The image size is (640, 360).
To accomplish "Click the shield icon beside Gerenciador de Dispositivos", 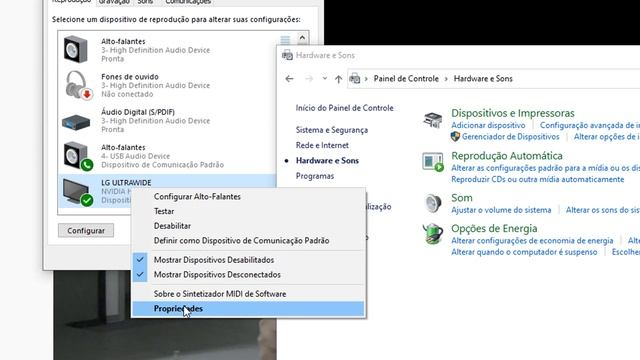I will tap(455, 136).
